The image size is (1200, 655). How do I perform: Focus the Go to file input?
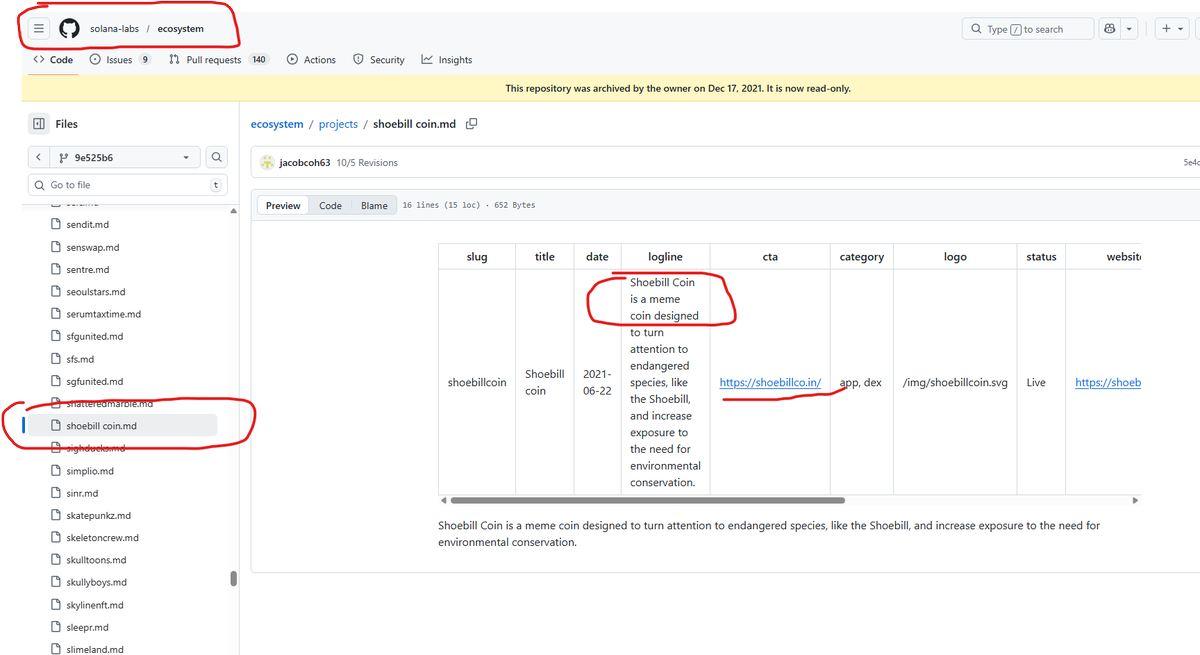point(127,185)
